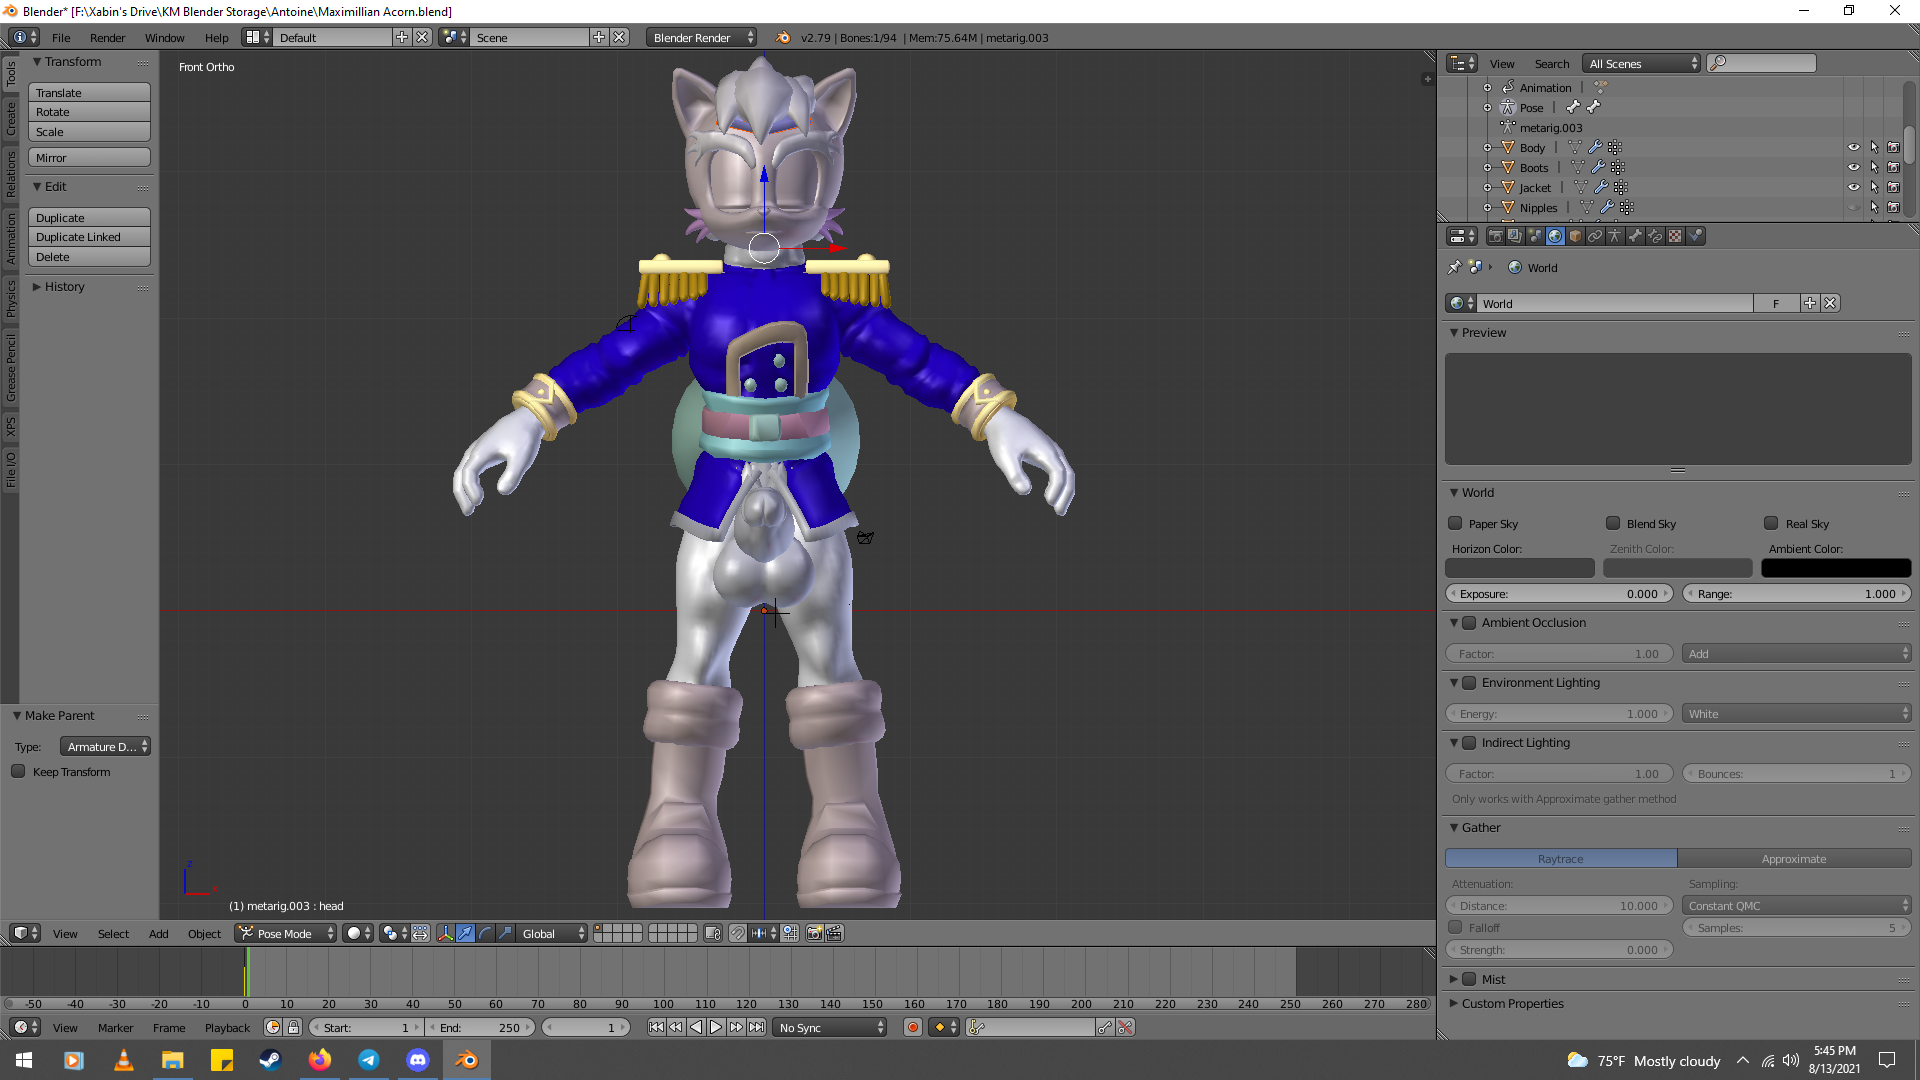Pin the properties context
The height and width of the screenshot is (1080, 1920).
click(1455, 267)
